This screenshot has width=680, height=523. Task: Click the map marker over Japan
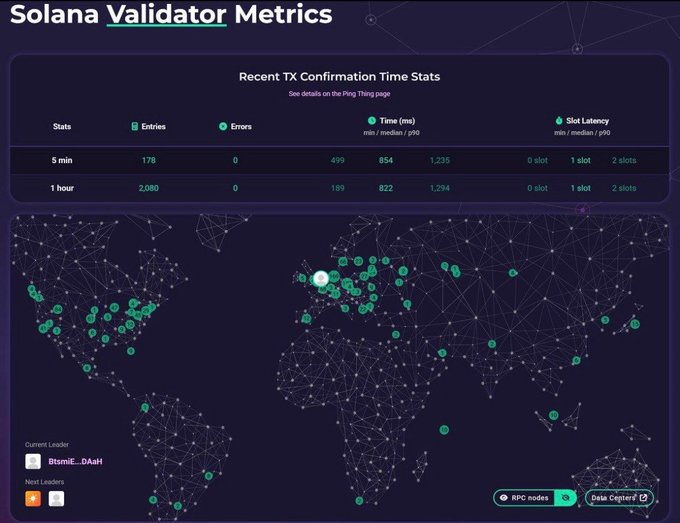coord(635,324)
